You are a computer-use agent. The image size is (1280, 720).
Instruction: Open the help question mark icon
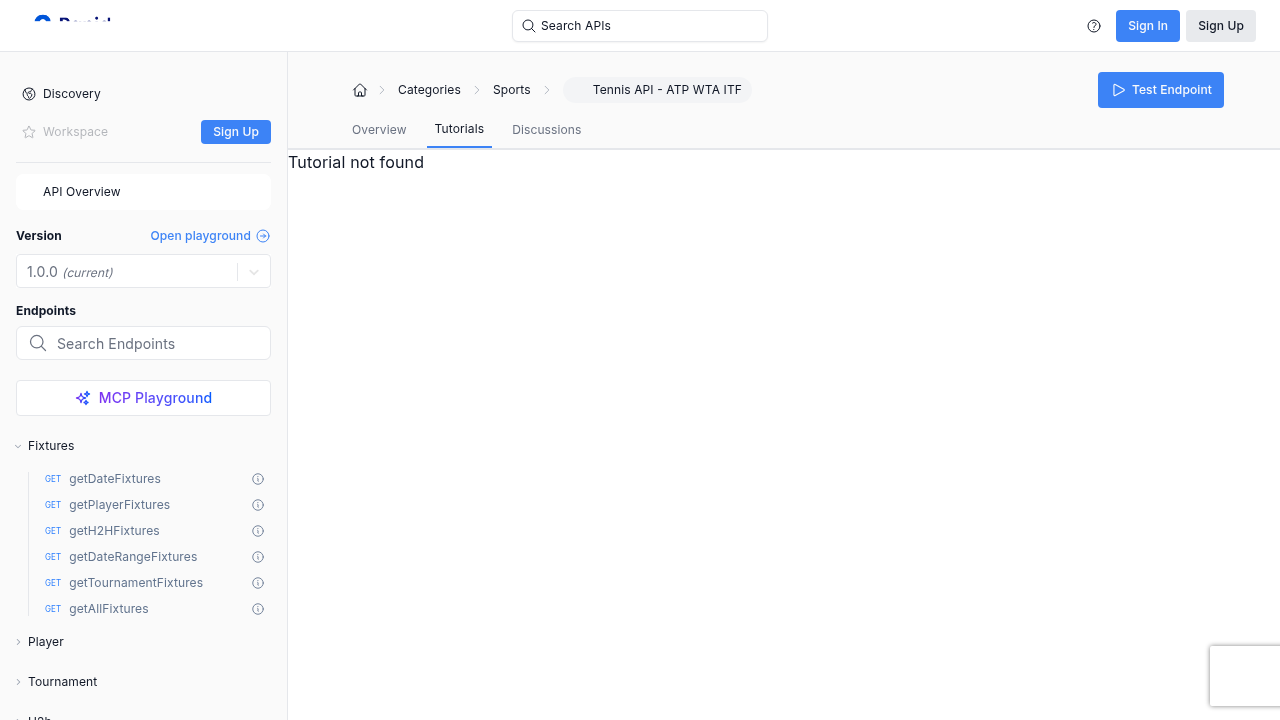tap(1094, 26)
